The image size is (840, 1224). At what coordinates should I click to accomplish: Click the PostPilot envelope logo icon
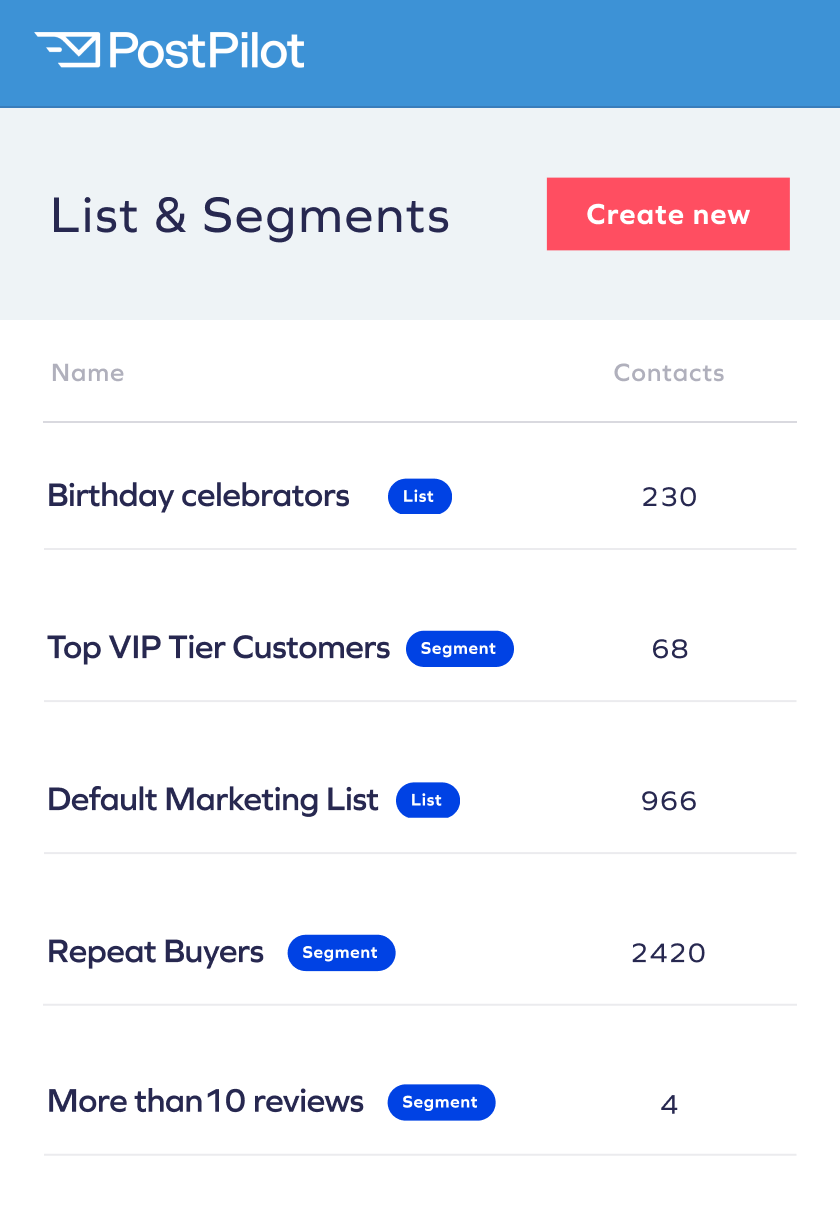click(67, 50)
